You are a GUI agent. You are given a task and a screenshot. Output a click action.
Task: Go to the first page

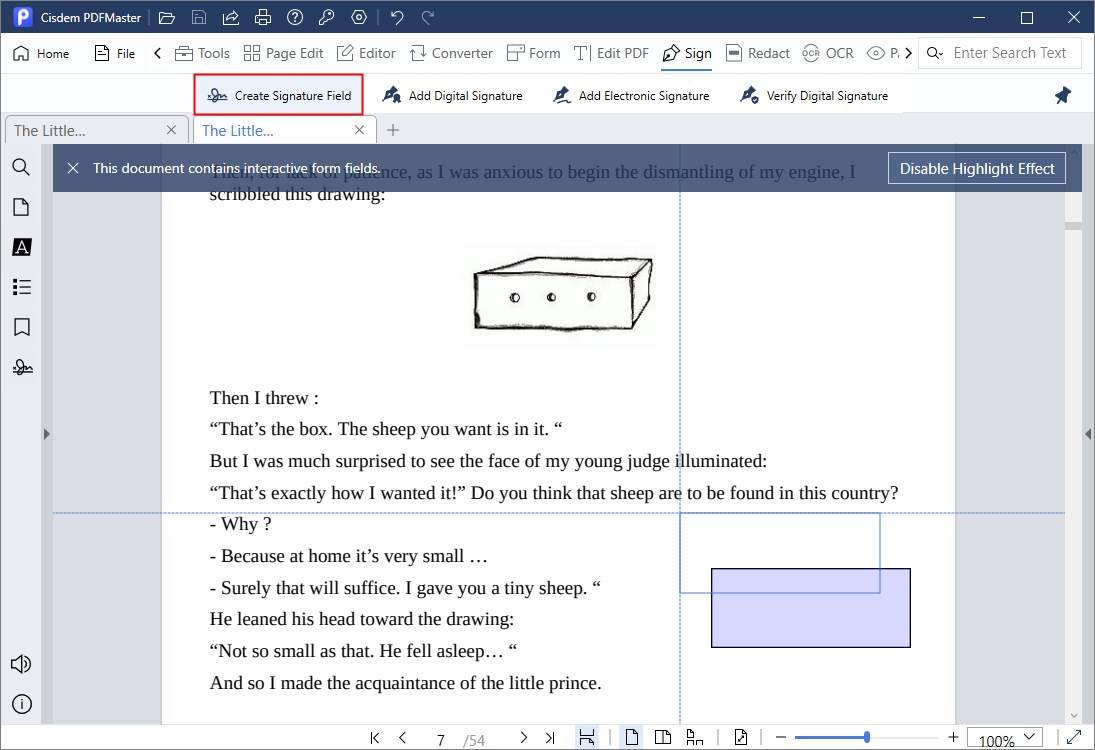375,737
